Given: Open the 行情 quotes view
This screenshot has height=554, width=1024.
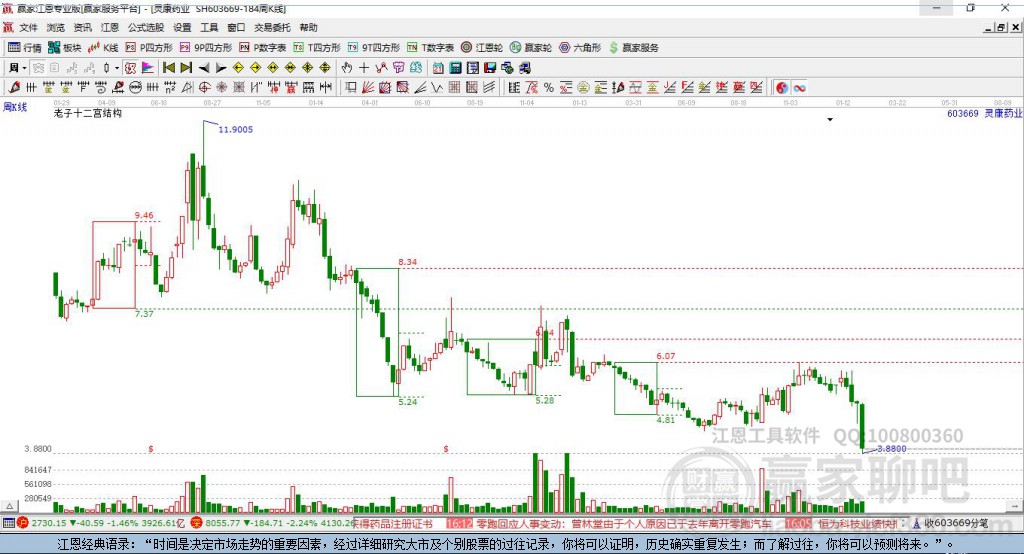Looking at the screenshot, I should point(24,48).
